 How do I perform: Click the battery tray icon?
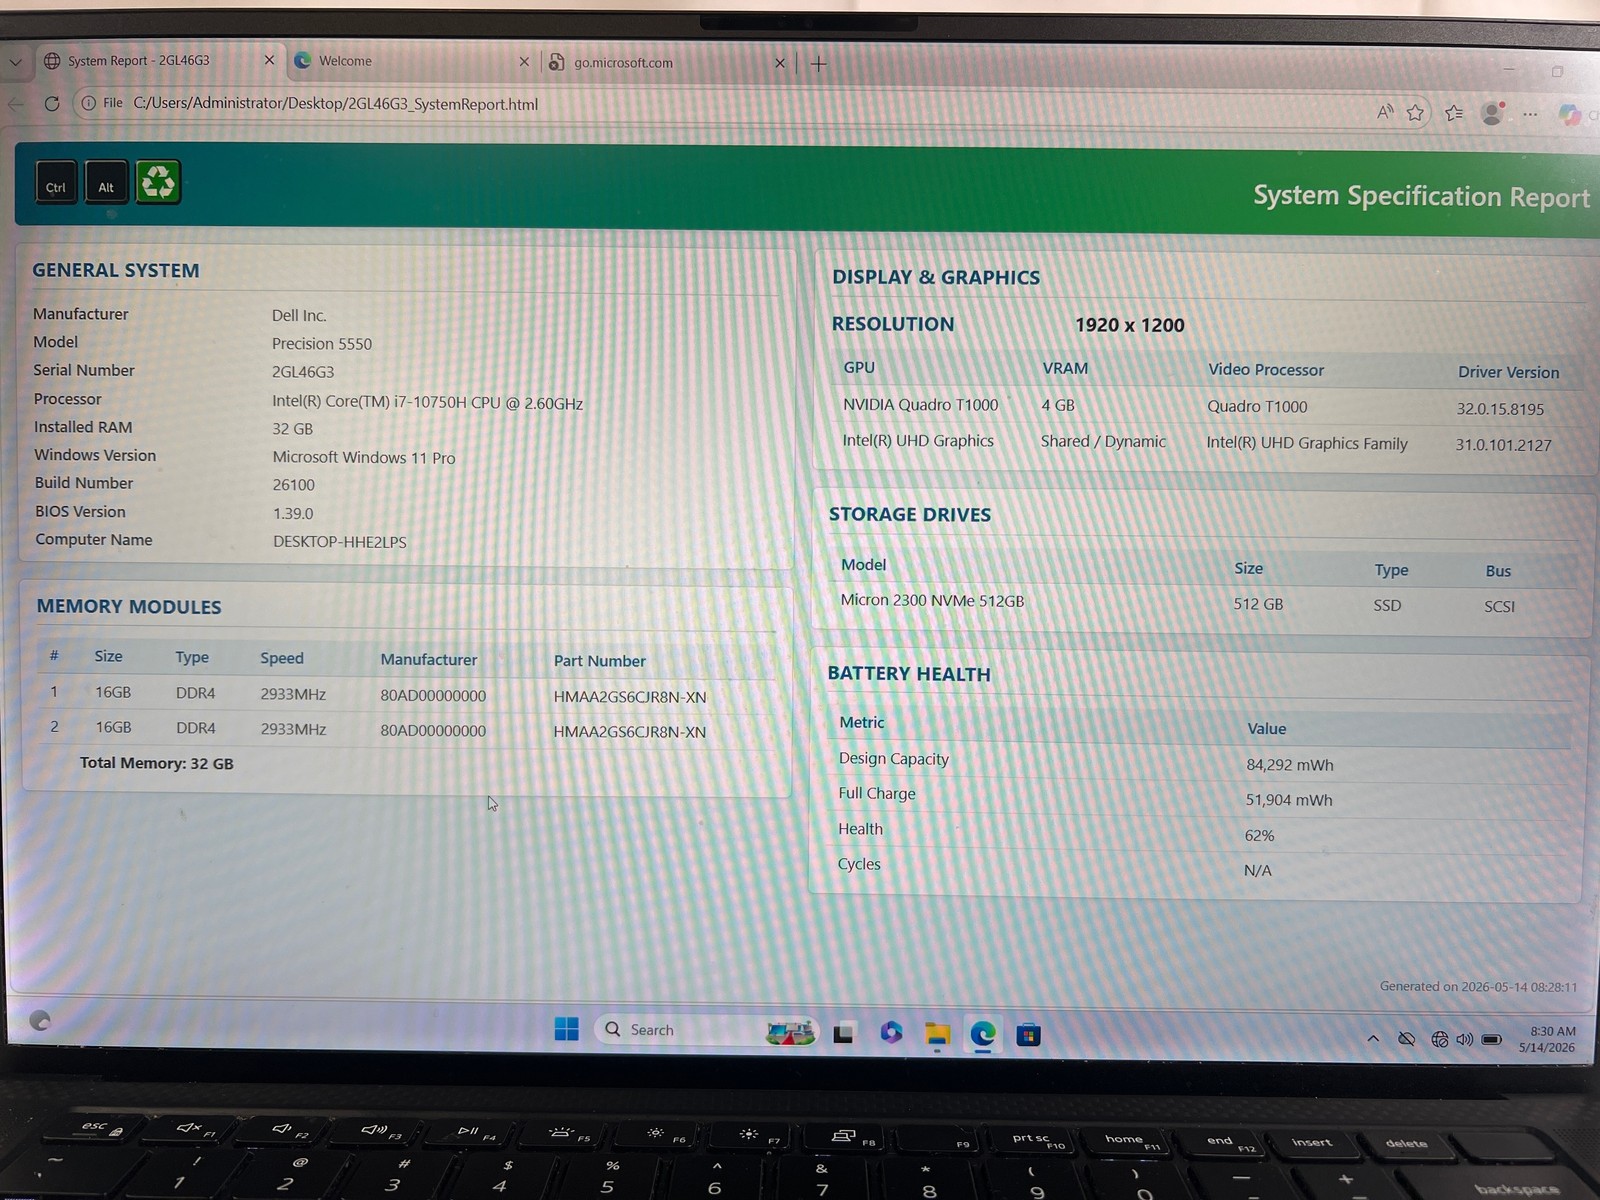click(1491, 1040)
